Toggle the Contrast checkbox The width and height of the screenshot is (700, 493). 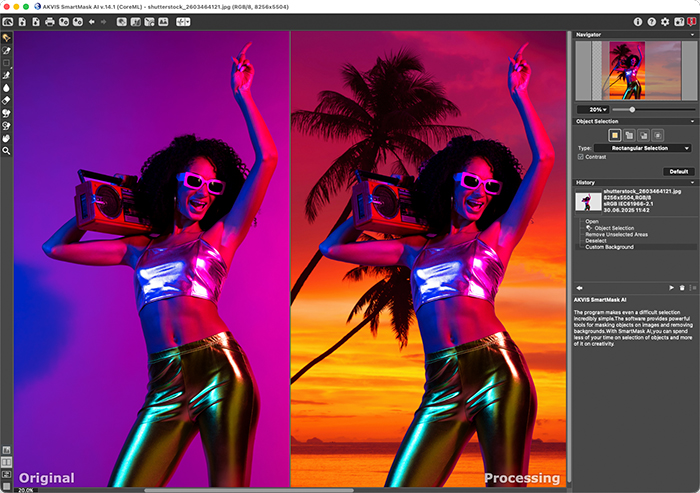point(581,157)
